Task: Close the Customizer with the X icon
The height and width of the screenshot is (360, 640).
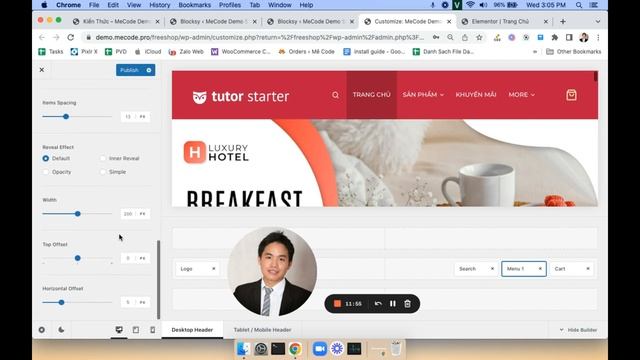Action: click(x=42, y=70)
